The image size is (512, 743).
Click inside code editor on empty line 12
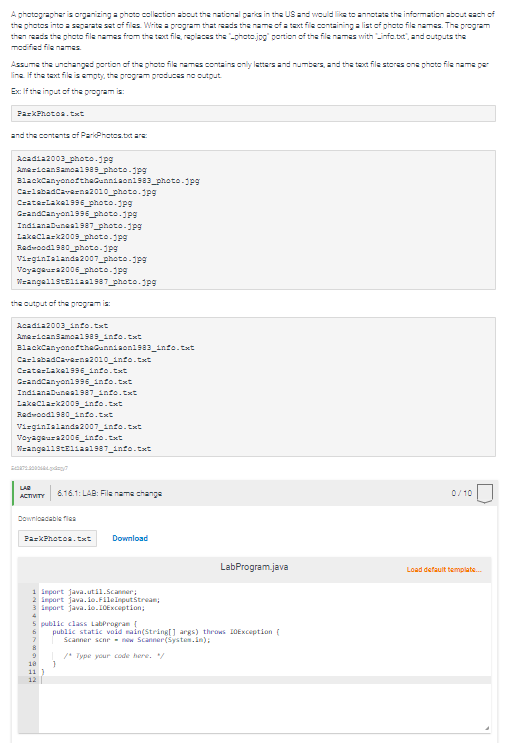point(265,680)
